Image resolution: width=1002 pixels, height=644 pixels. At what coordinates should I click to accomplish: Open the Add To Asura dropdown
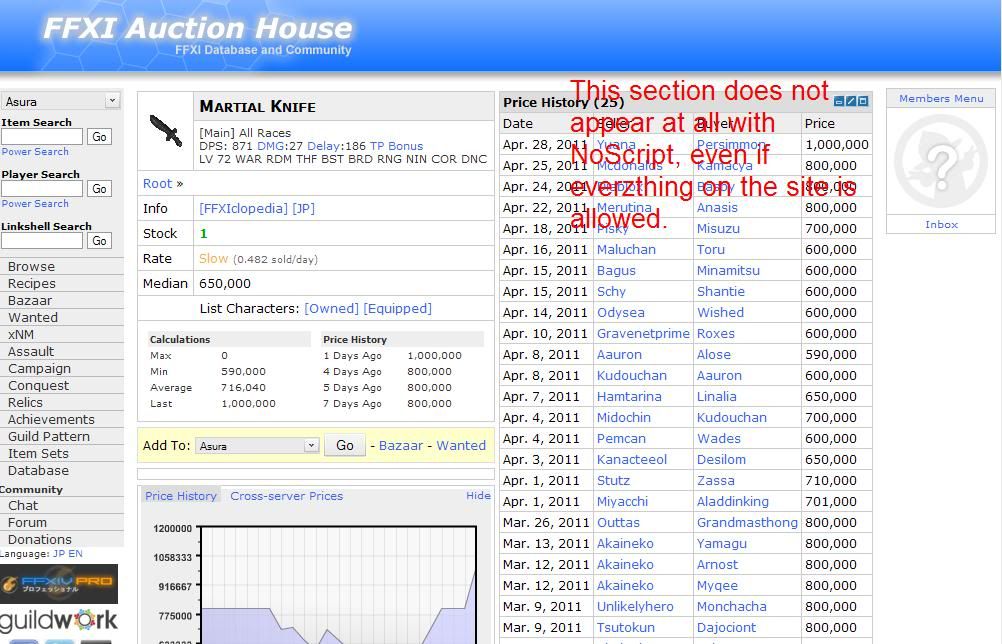tap(258, 445)
